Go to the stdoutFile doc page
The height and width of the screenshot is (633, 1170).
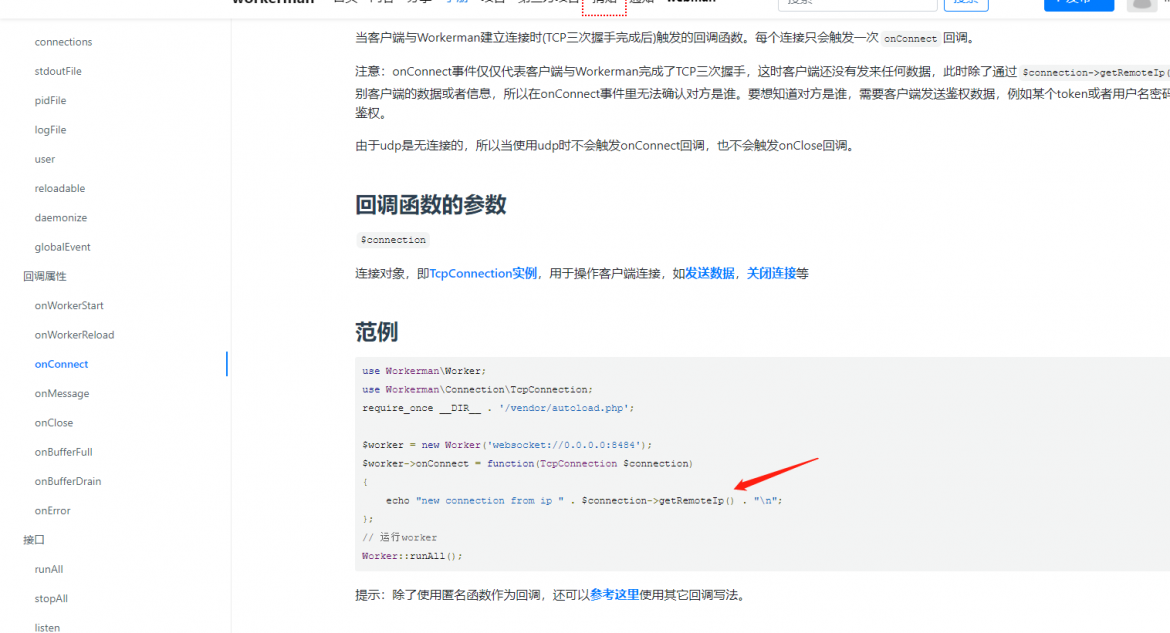point(58,71)
